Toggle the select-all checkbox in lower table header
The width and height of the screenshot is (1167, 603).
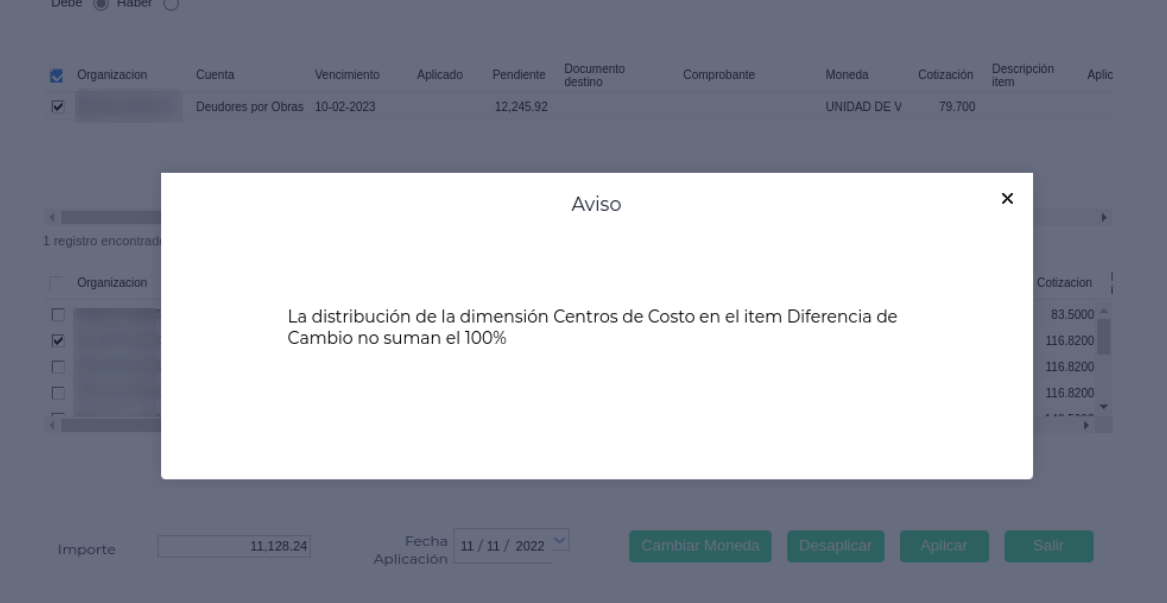point(57,283)
